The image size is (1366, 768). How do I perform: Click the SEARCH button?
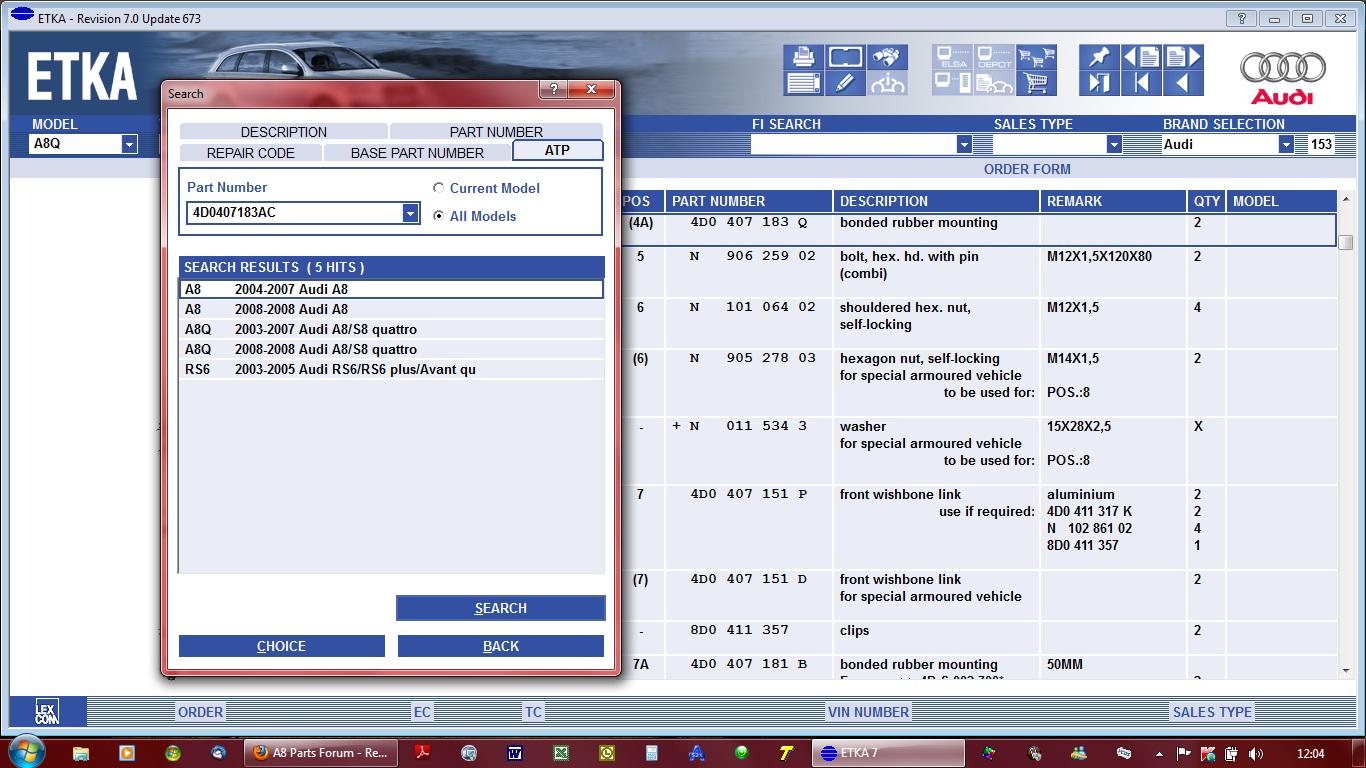point(501,608)
